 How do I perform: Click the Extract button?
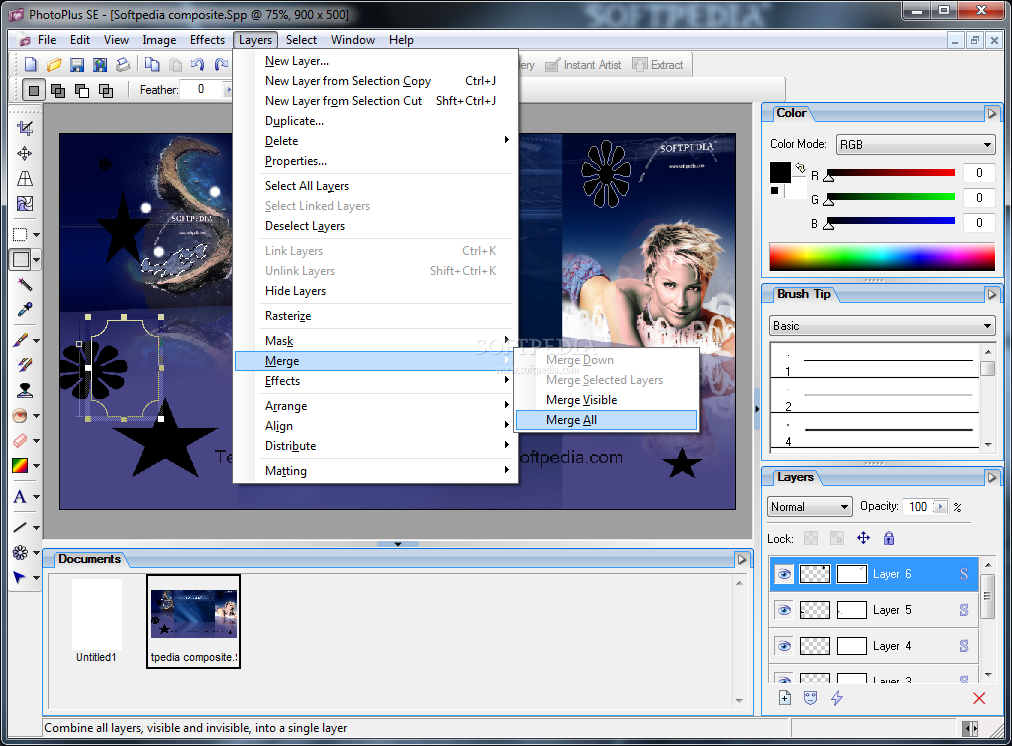[x=658, y=65]
